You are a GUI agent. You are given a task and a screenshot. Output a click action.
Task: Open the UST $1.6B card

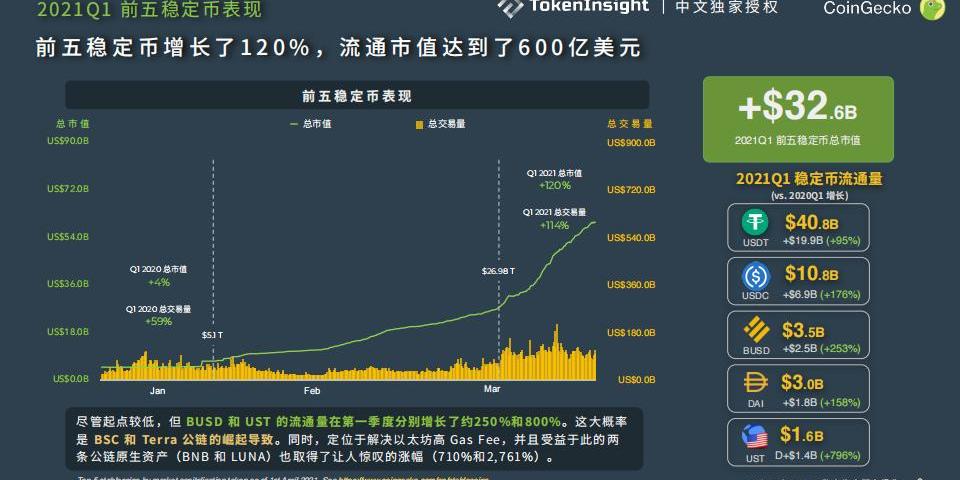pyautogui.click(x=798, y=442)
